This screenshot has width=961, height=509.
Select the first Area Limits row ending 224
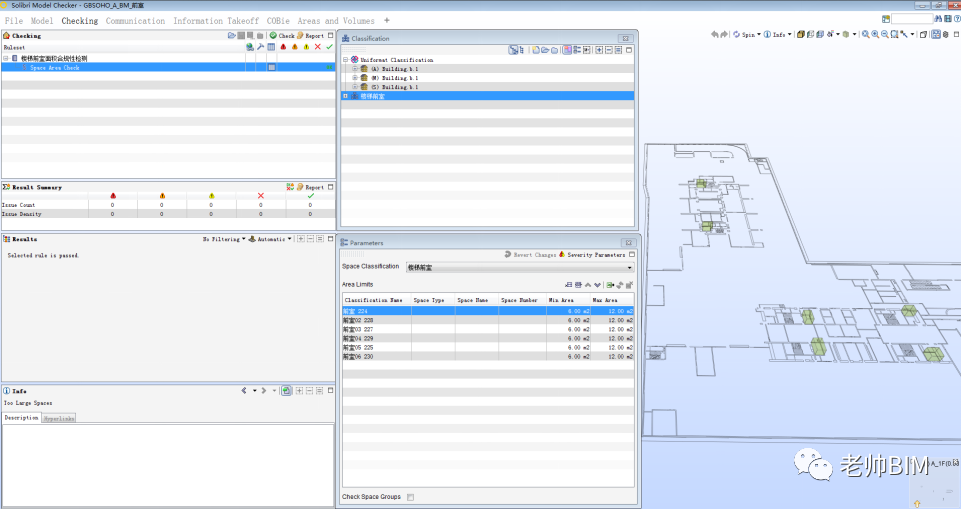tap(488, 311)
